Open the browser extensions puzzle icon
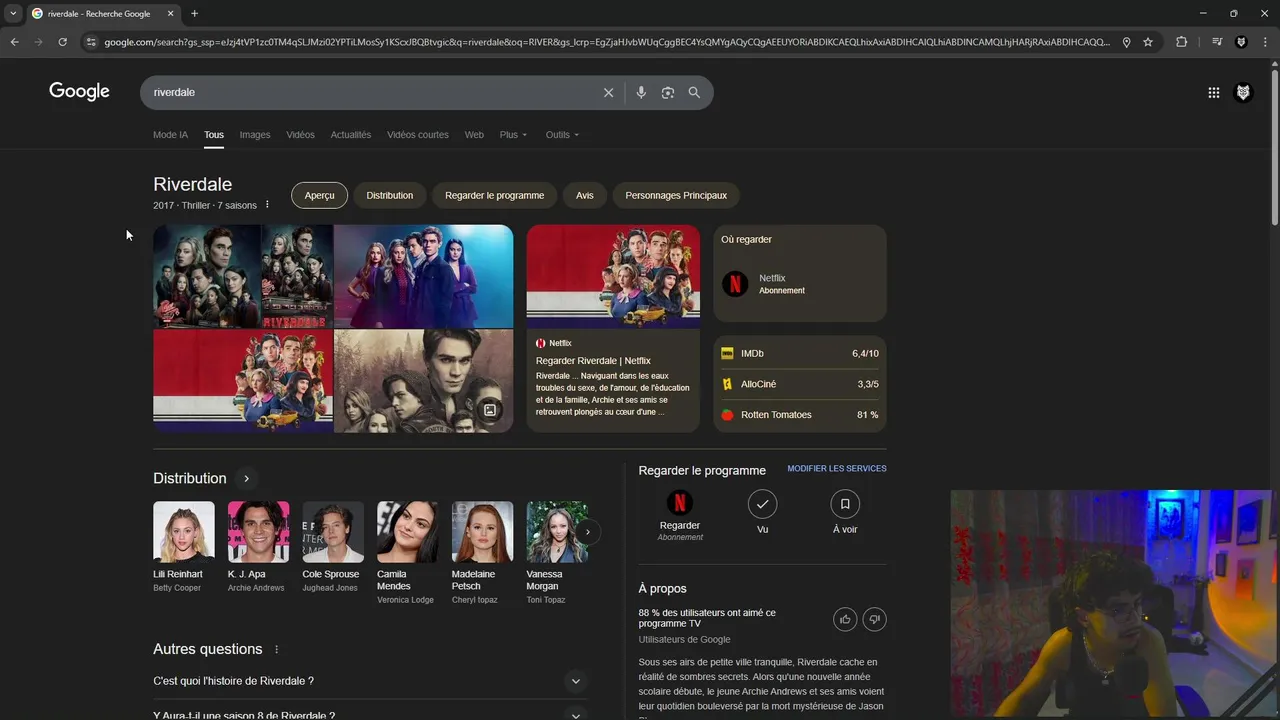This screenshot has height=720, width=1280. (x=1181, y=42)
